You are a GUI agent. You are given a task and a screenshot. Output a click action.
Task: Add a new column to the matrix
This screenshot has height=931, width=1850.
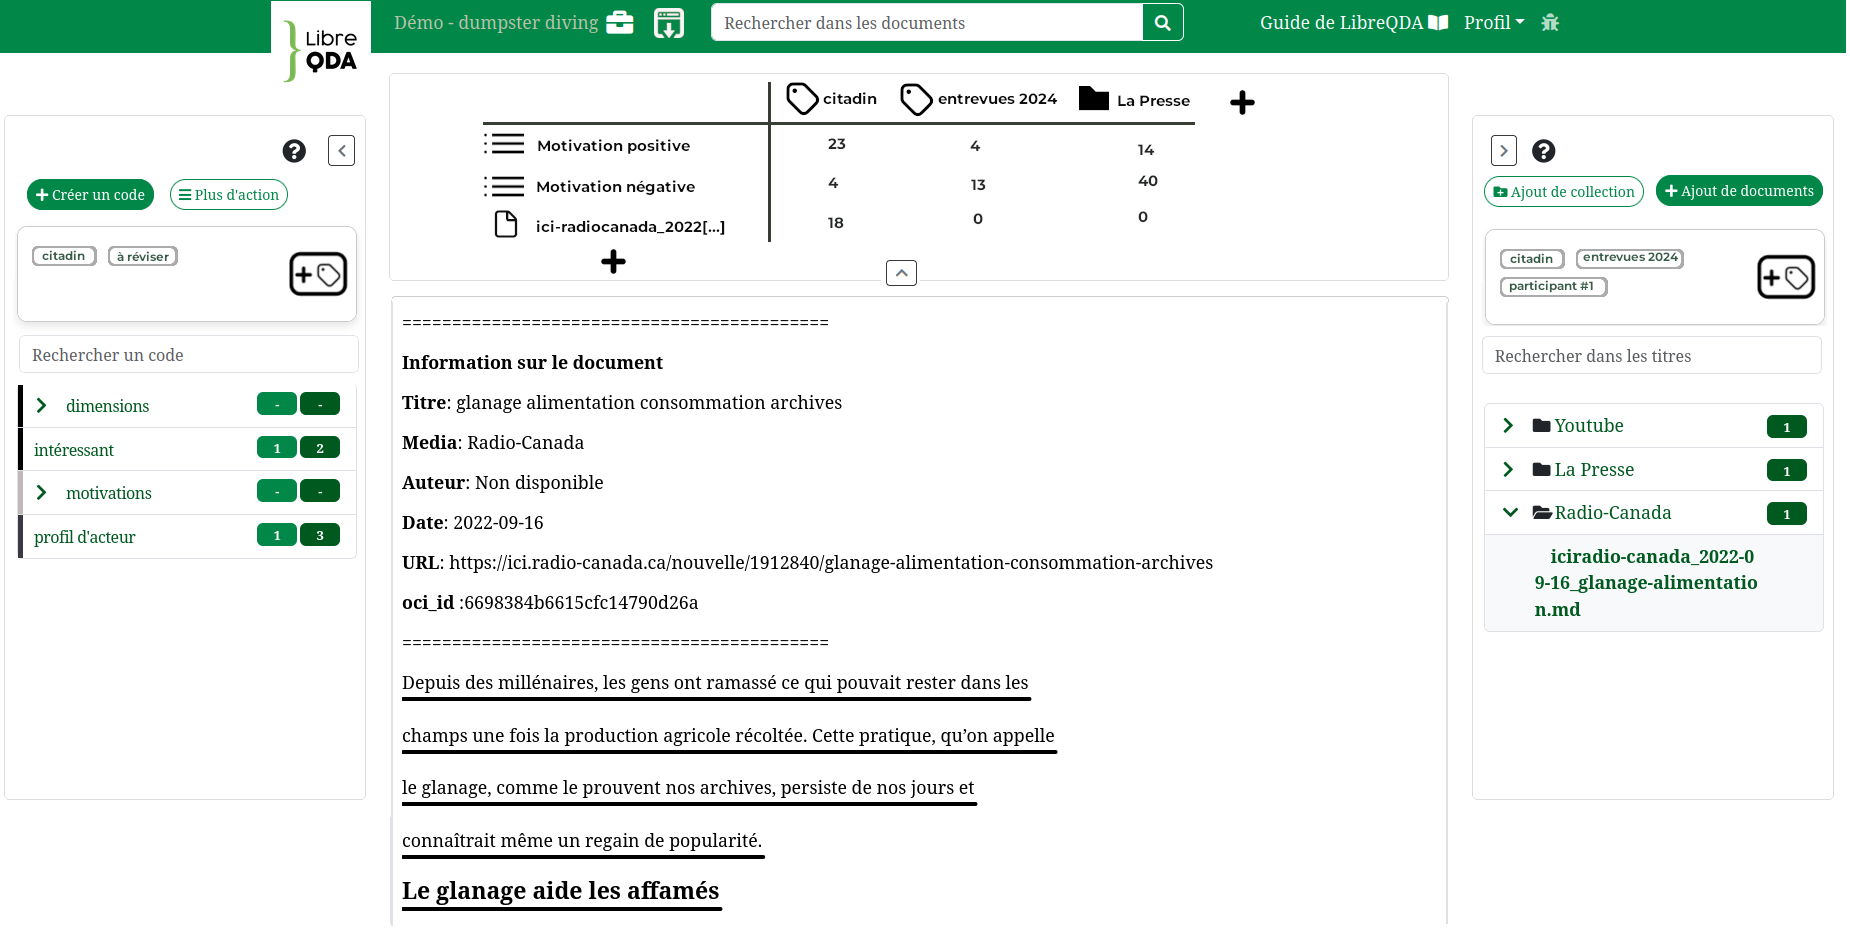[1242, 103]
